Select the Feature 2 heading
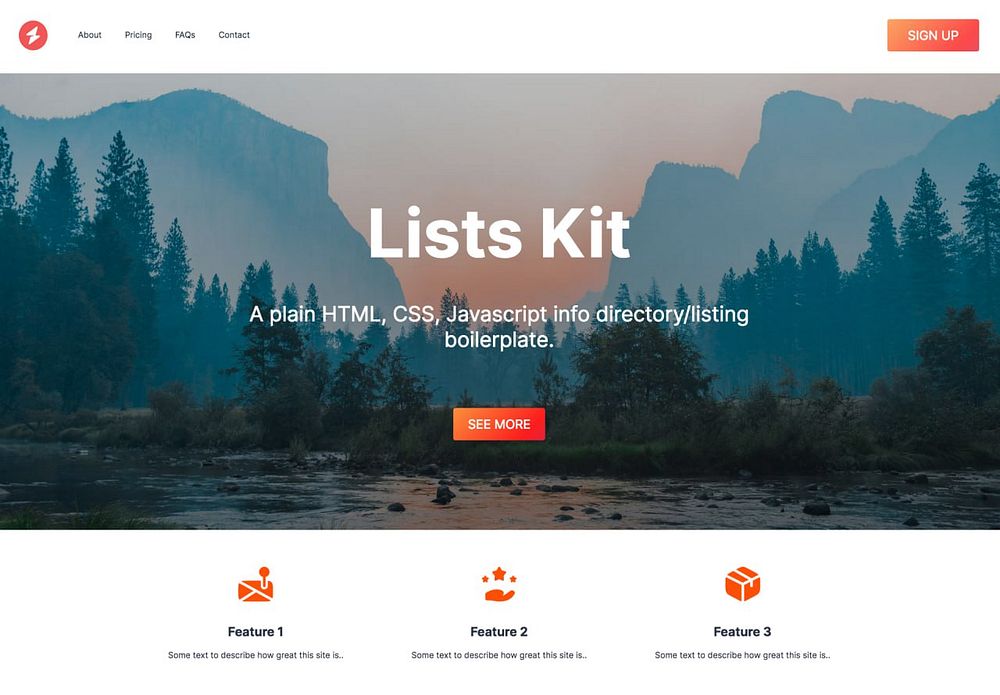This screenshot has height=695, width=1000. (x=499, y=631)
